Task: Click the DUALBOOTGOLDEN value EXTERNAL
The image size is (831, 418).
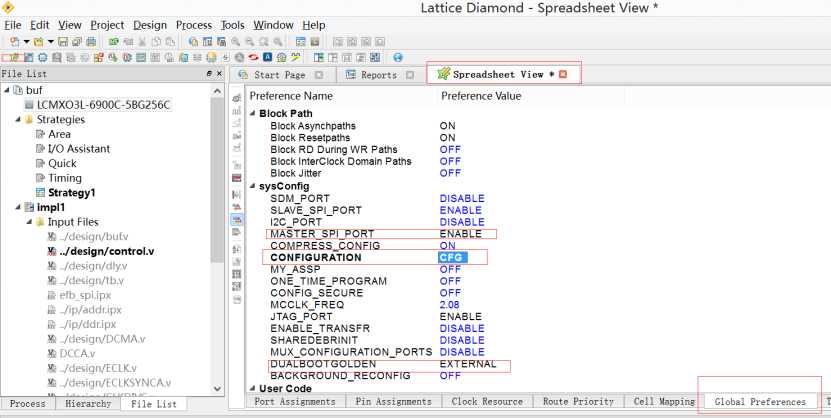Action: pos(468,364)
